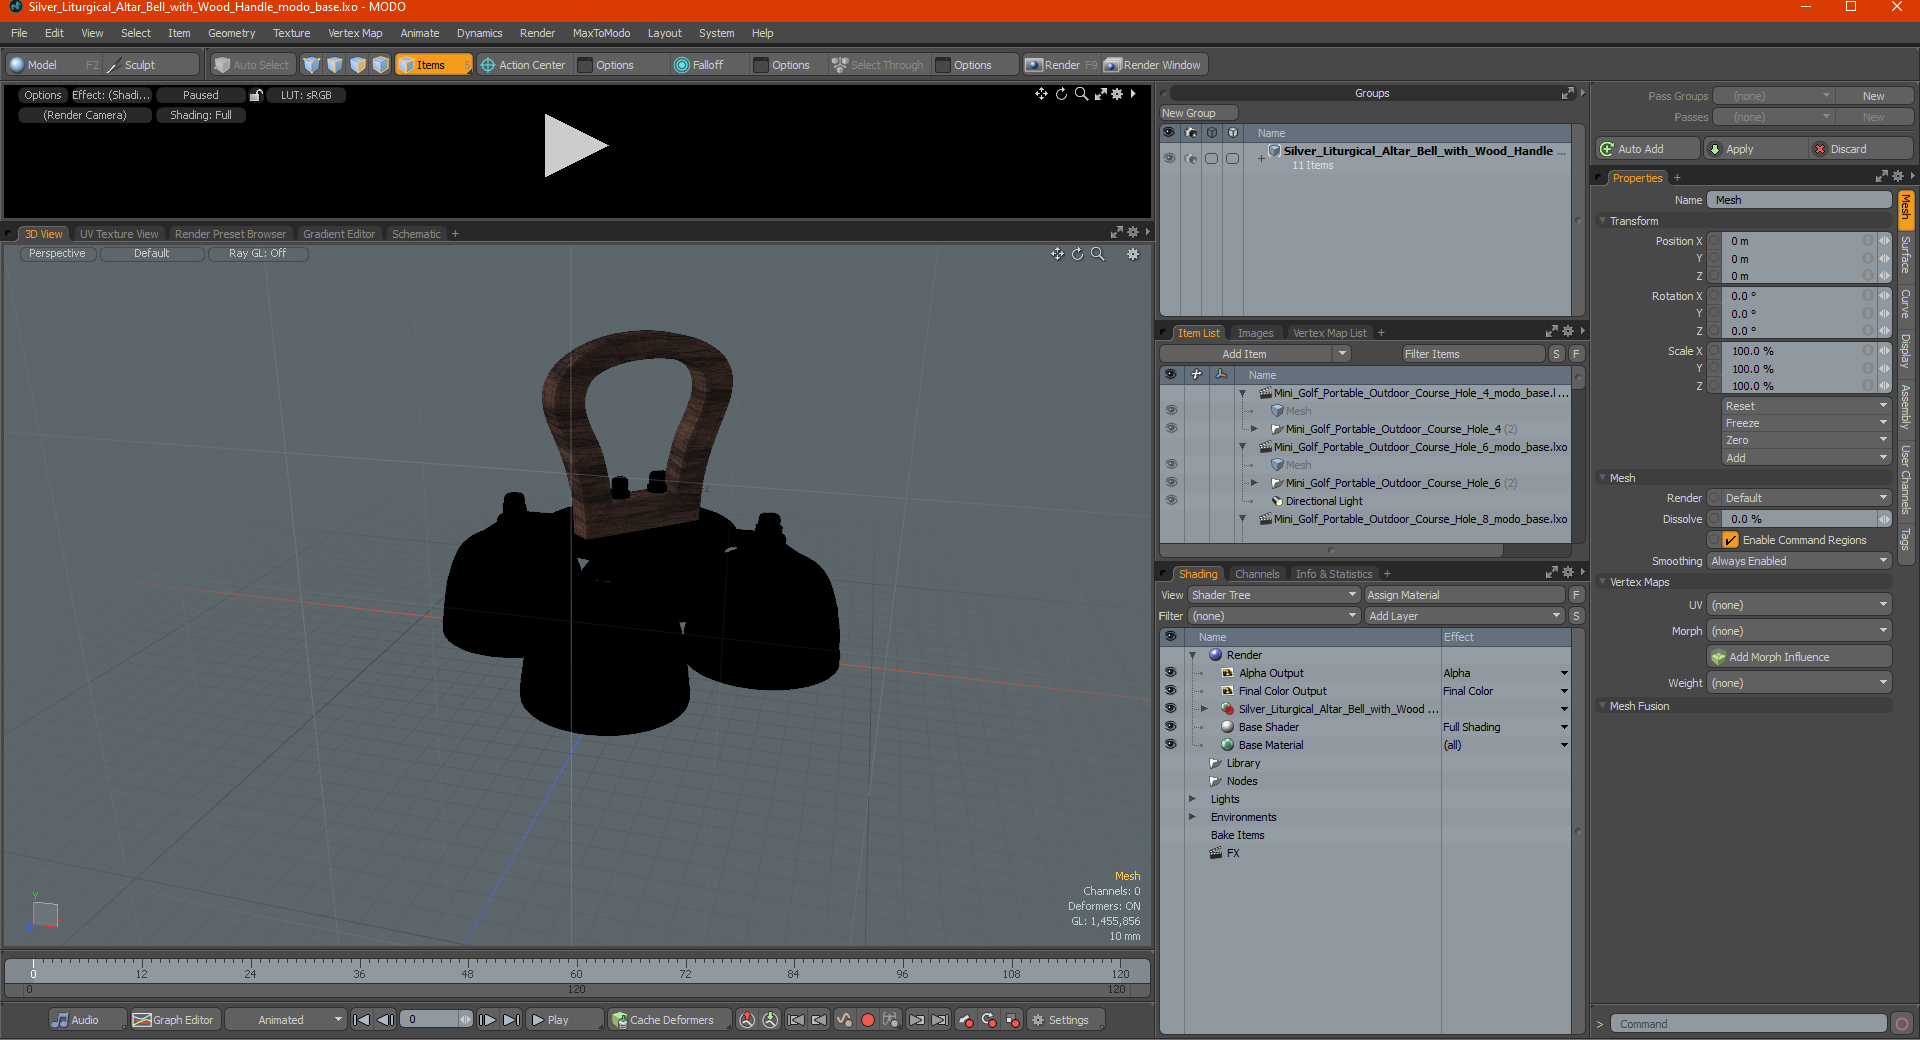Click Filter Items field

click(x=1472, y=354)
